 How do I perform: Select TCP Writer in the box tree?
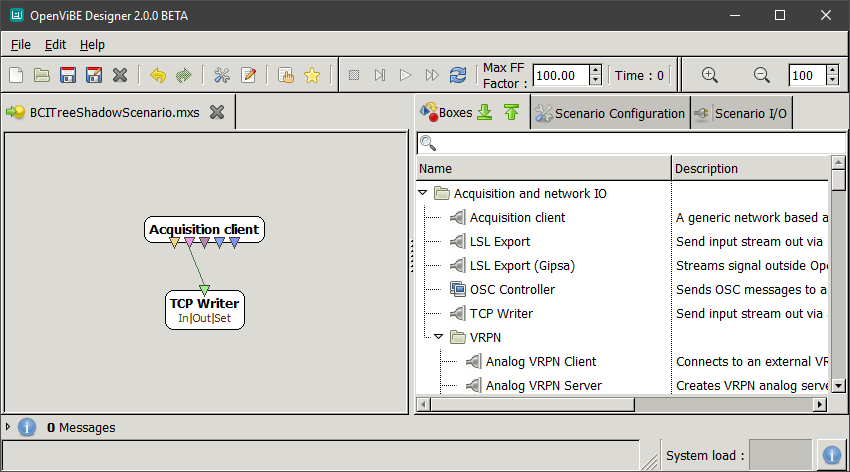click(501, 313)
